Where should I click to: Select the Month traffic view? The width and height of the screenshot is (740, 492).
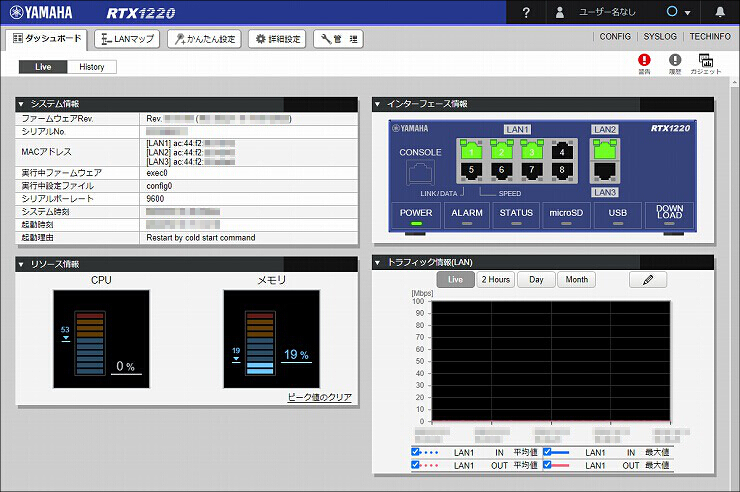(577, 280)
